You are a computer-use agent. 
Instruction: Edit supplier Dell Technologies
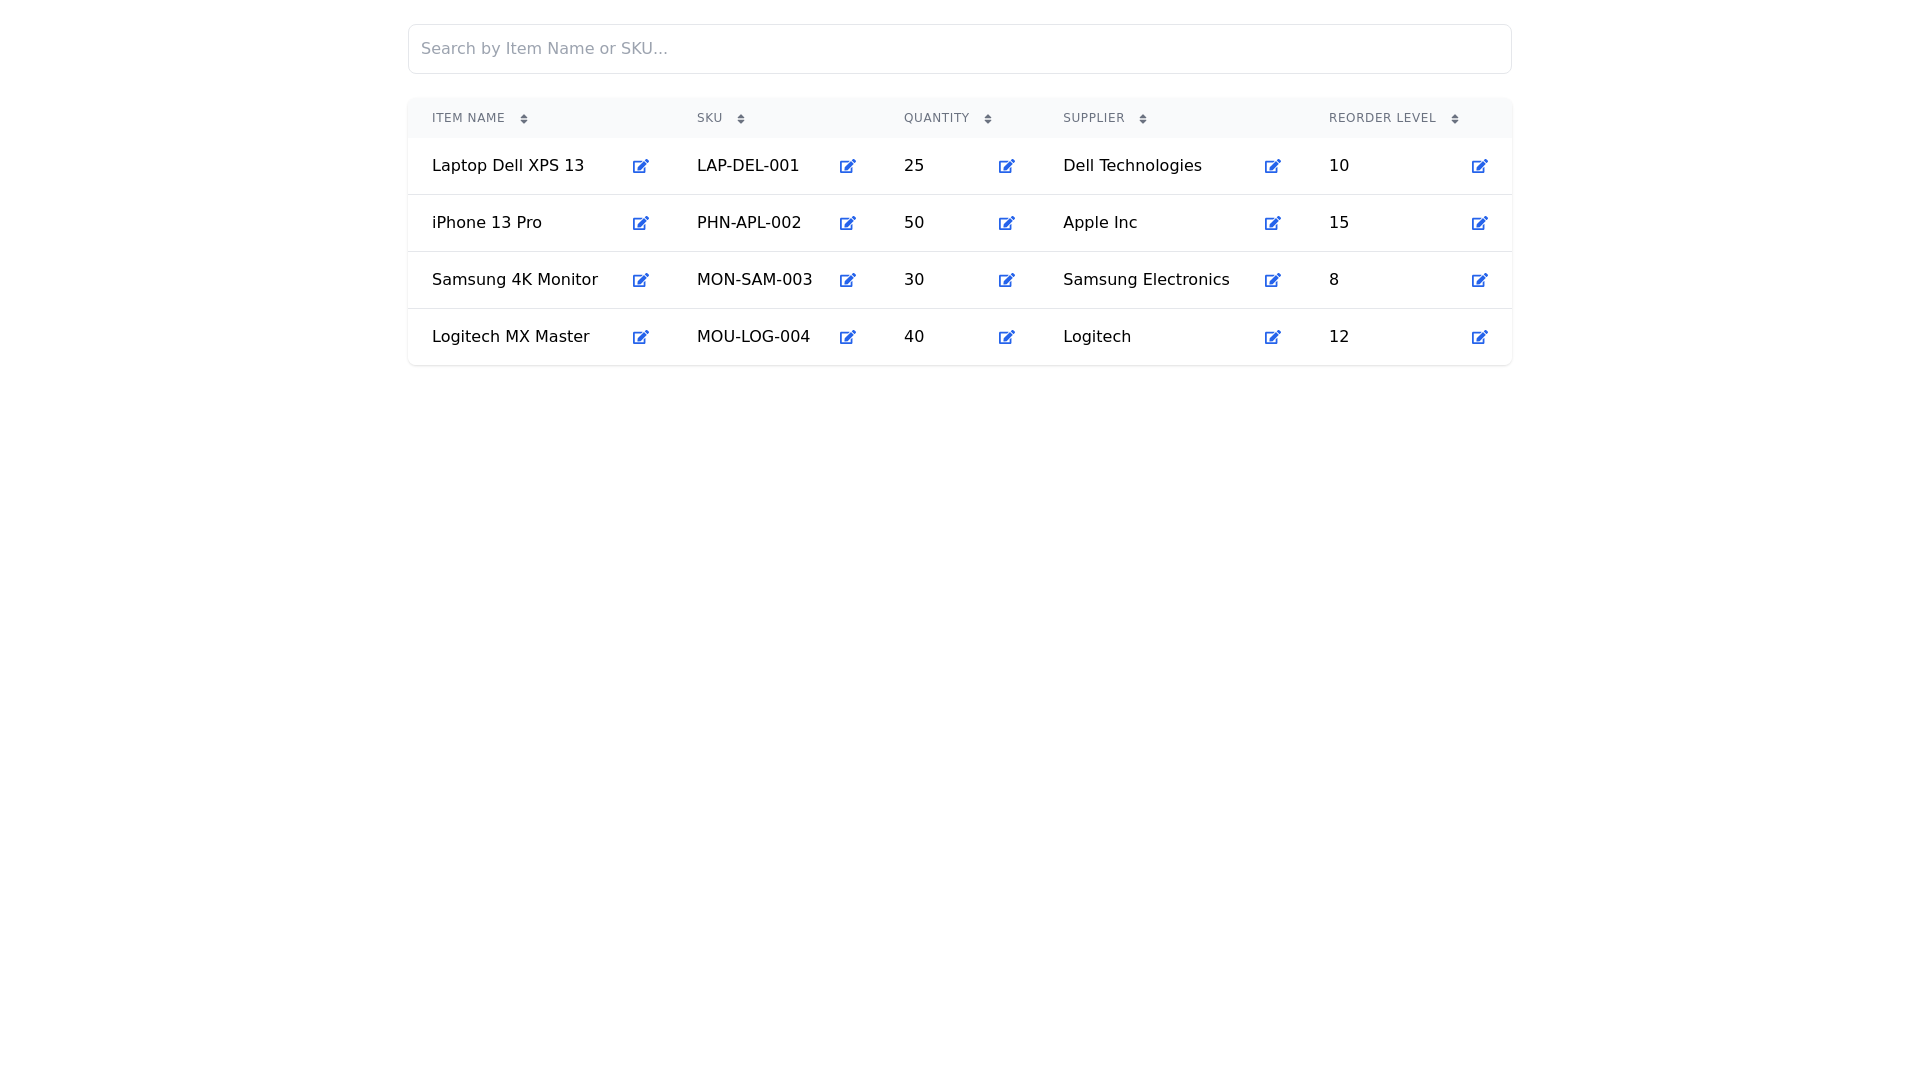point(1272,166)
